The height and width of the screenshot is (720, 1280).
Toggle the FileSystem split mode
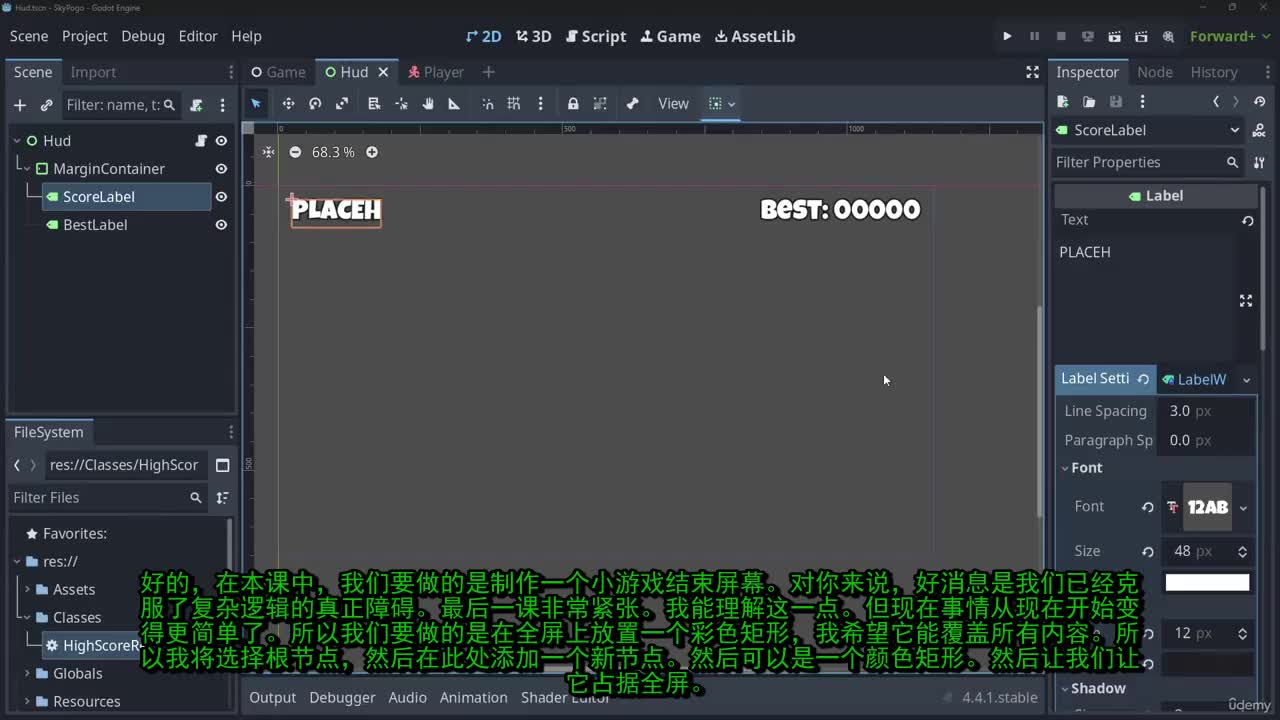223,465
